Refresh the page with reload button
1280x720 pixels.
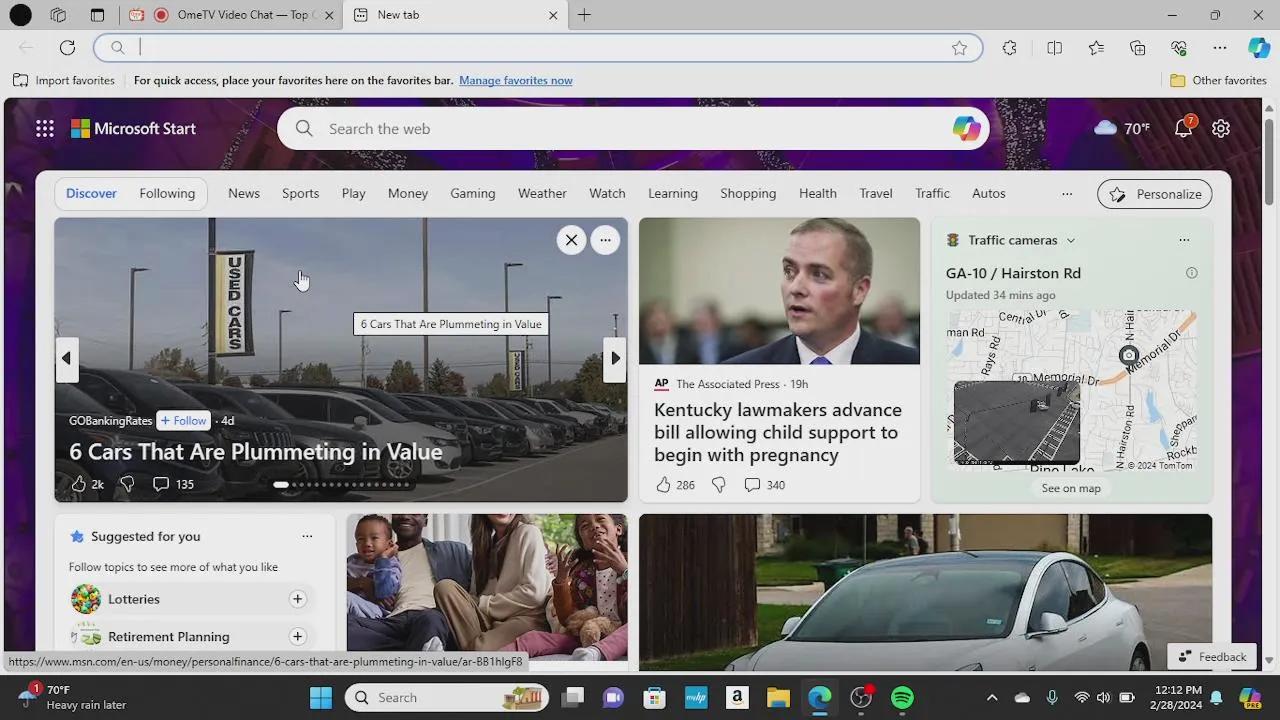click(x=67, y=47)
